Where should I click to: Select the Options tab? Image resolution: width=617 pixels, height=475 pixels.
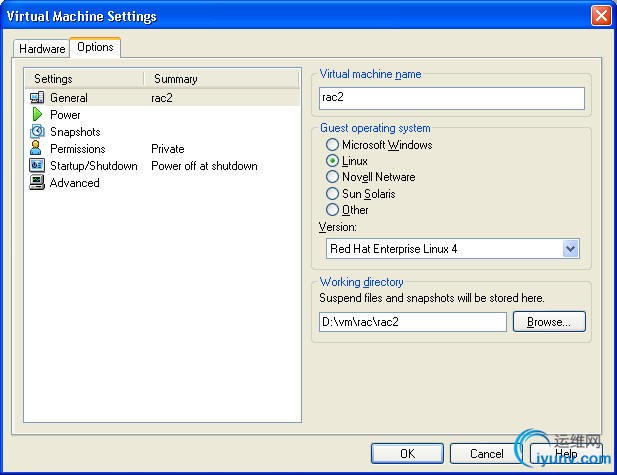point(95,47)
